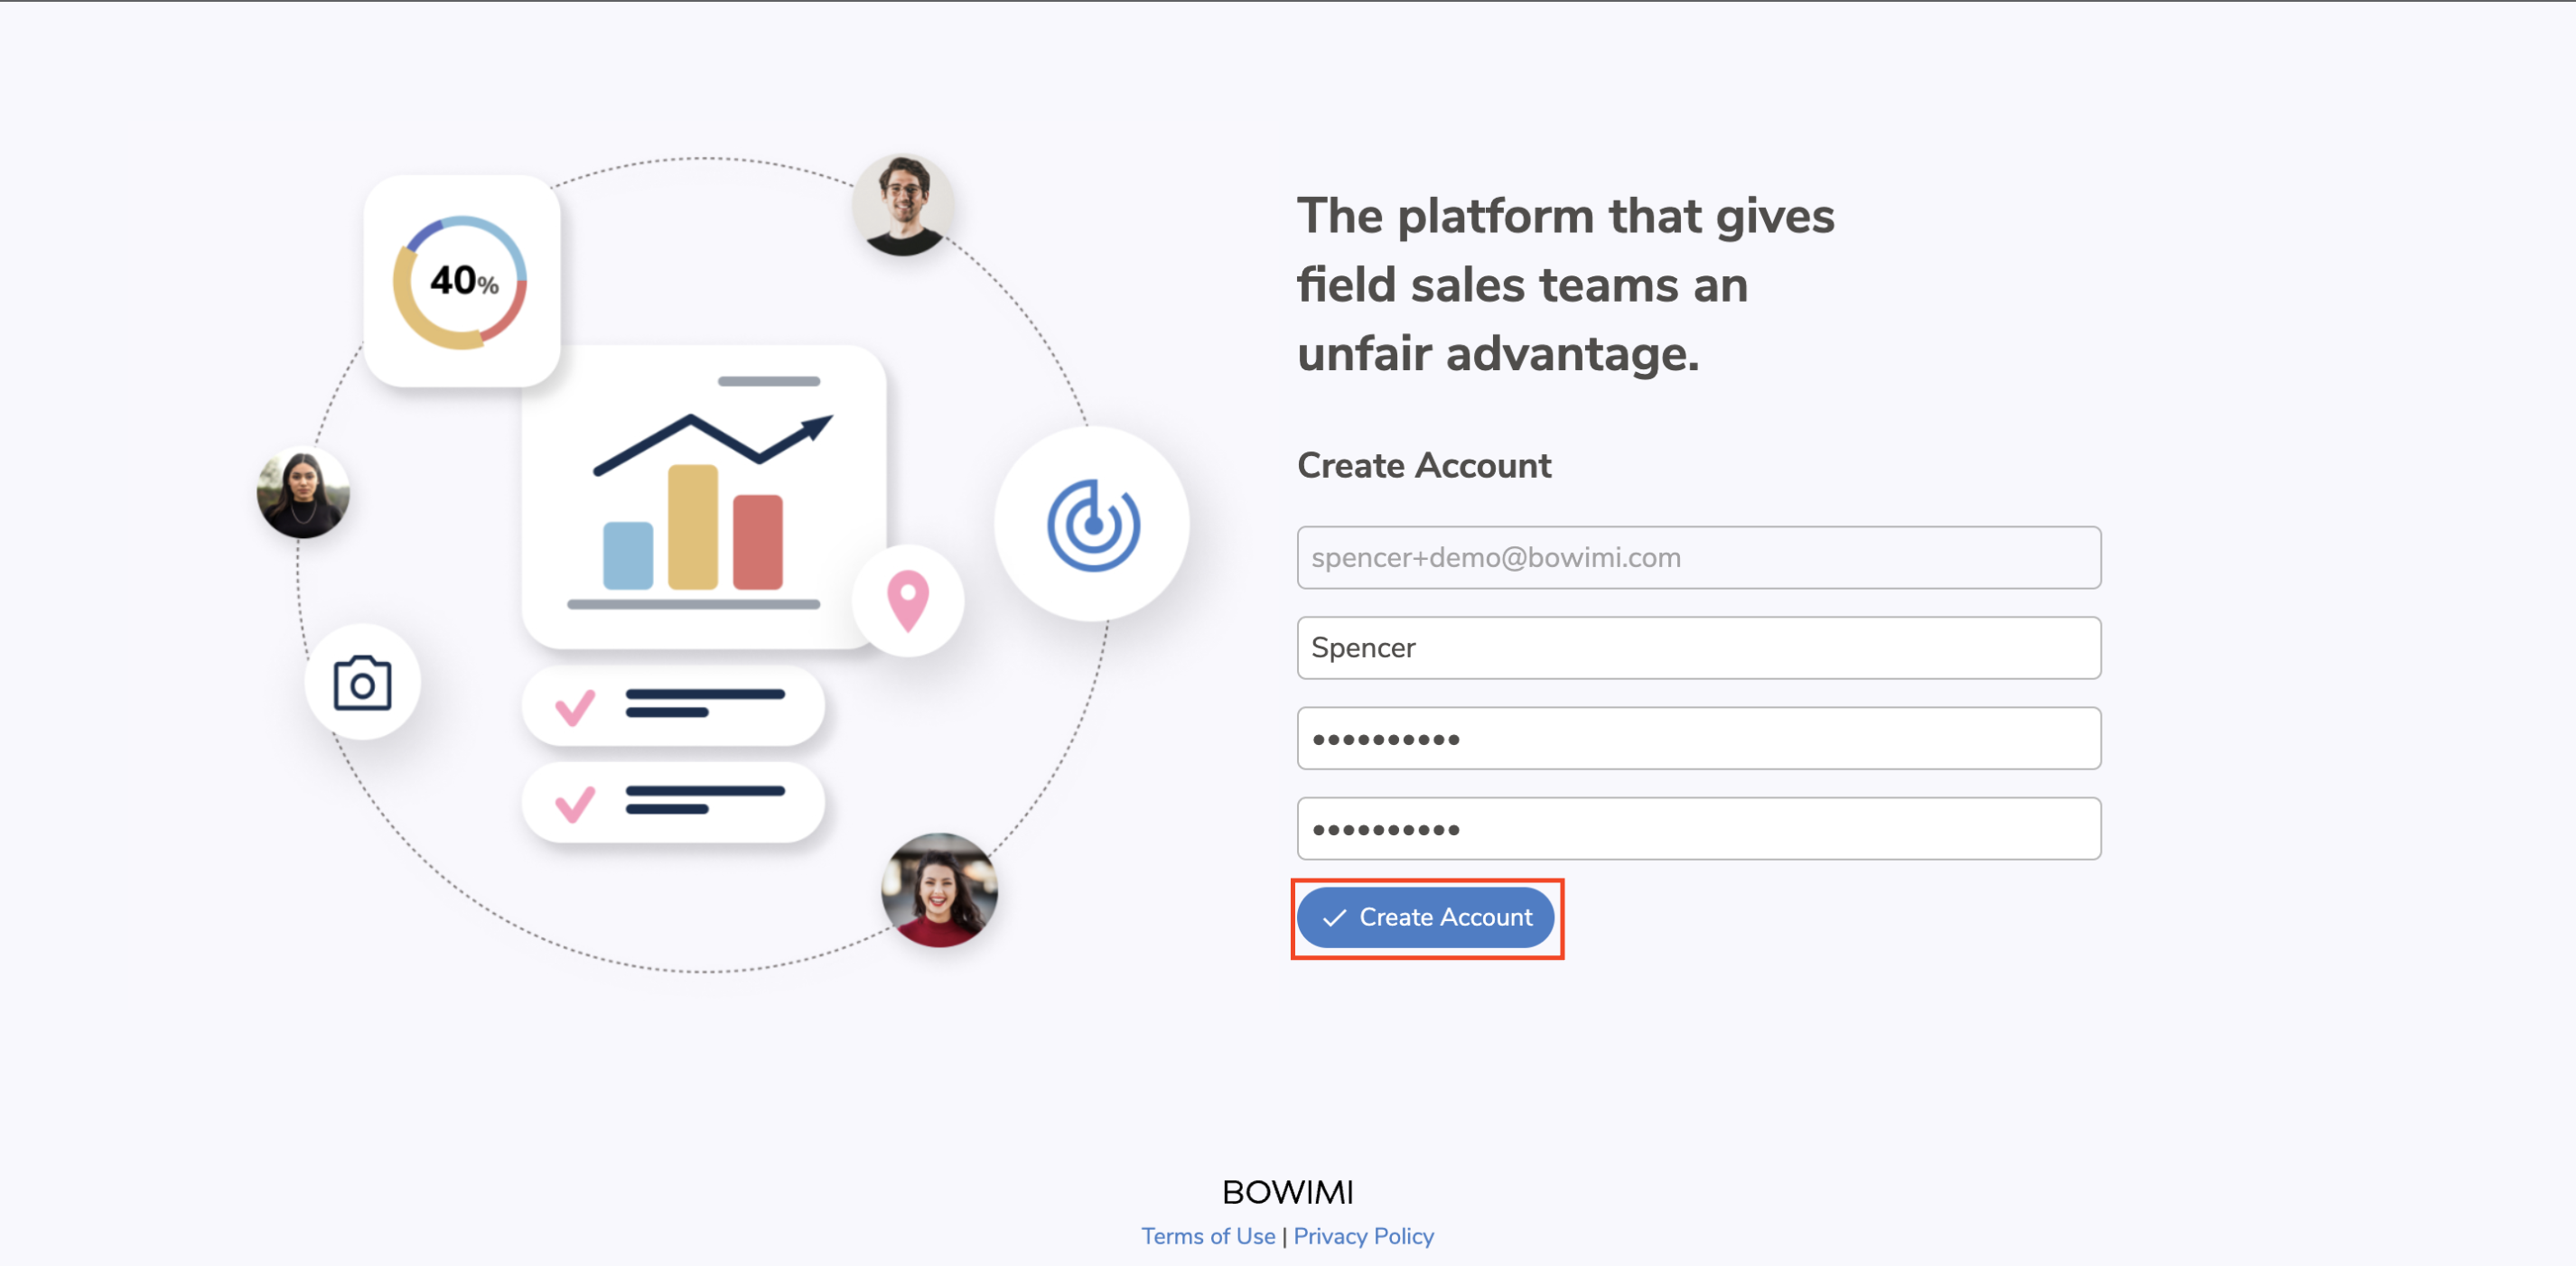Viewport: 2576px width, 1266px height.
Task: Click the blue radar target icon
Action: [x=1093, y=525]
